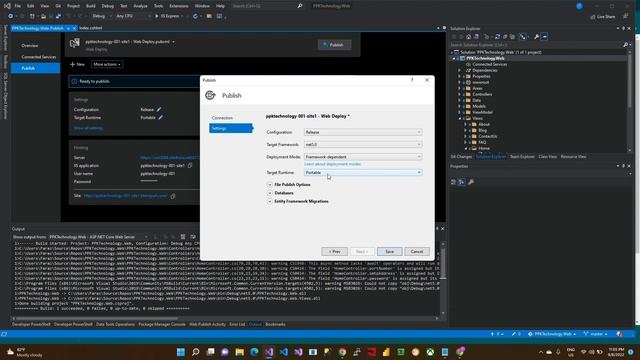Select Overview in the left navigation
Viewport: 640px width, 360px height.
(x=29, y=46)
